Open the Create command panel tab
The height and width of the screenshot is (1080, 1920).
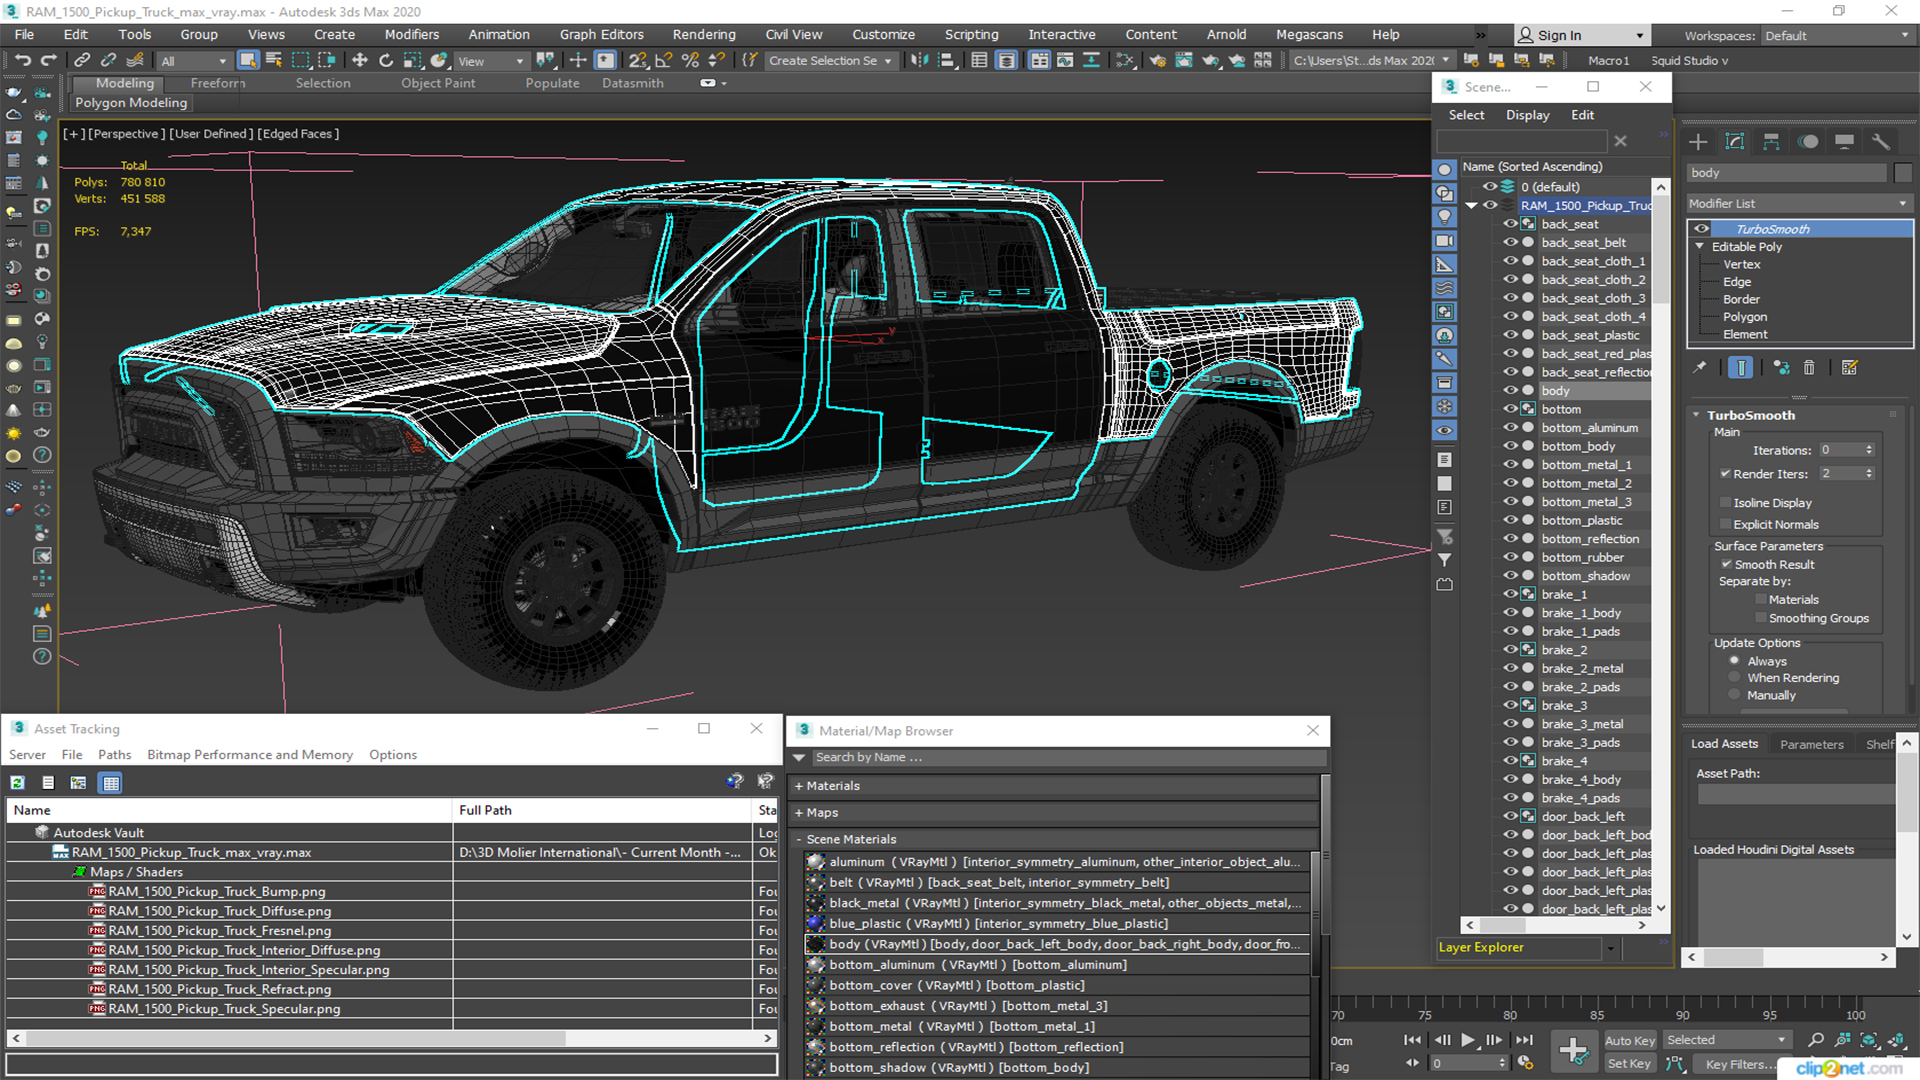coord(1698,142)
